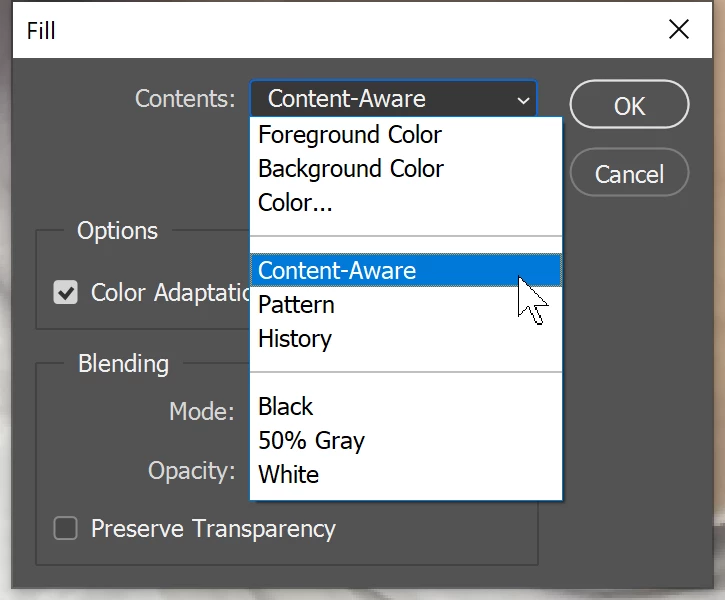Close the Fill dialog with X
Image resolution: width=725 pixels, height=600 pixels.
click(x=679, y=30)
